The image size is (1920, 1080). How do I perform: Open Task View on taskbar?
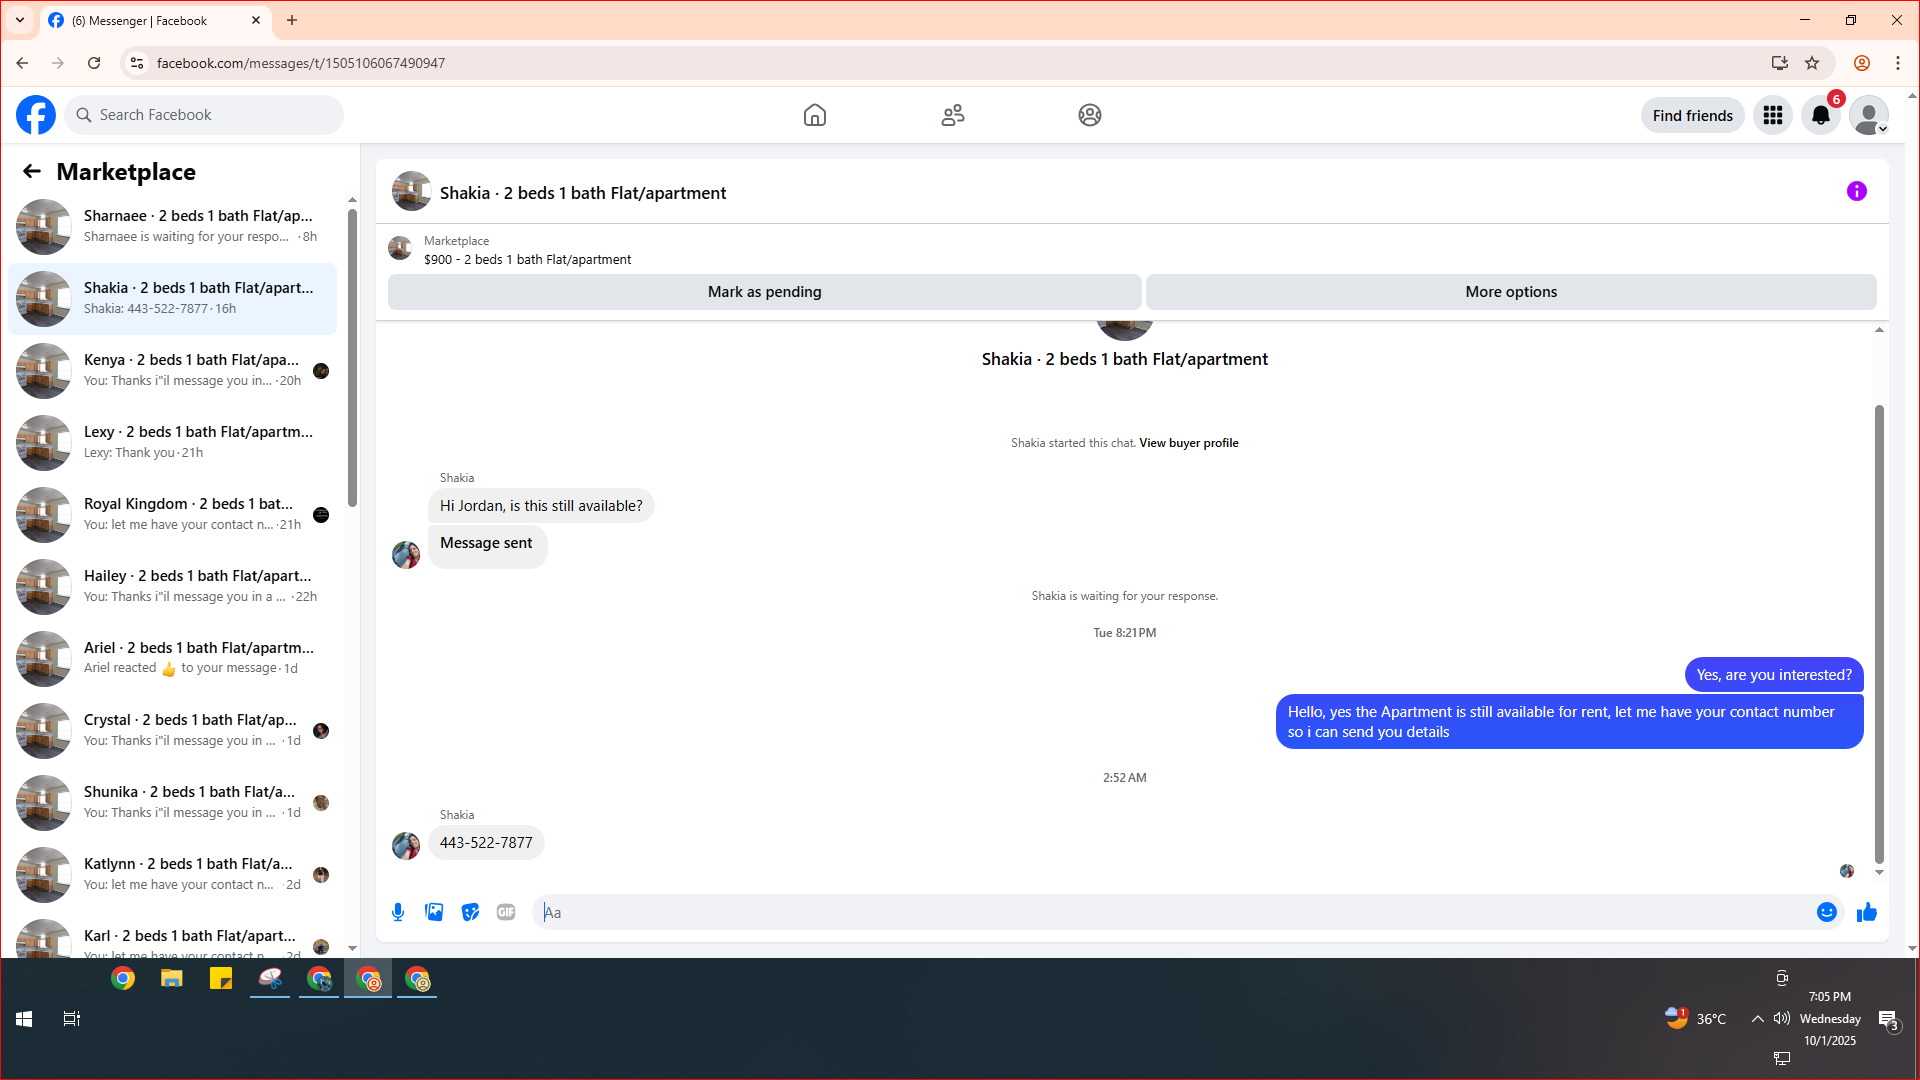(72, 1019)
